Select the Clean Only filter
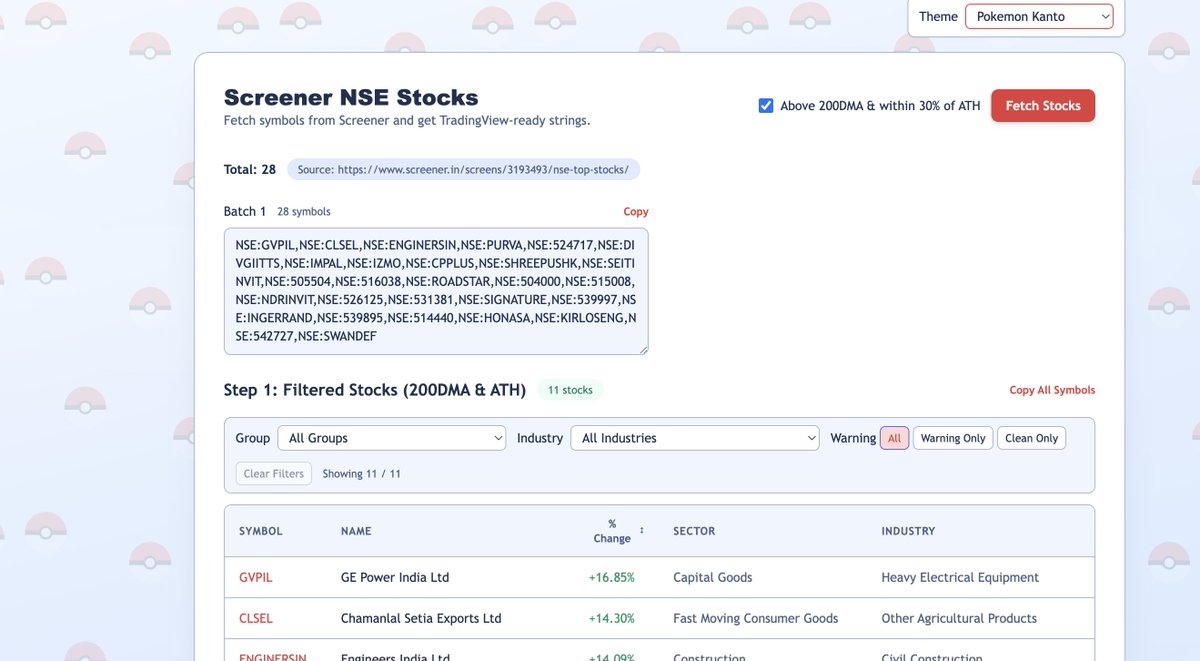 [x=1032, y=438]
